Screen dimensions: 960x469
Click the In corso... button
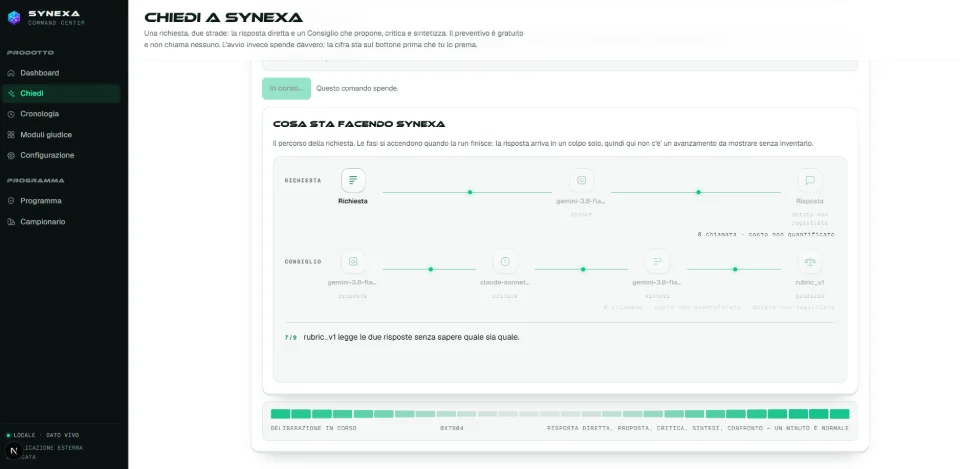[x=287, y=88]
